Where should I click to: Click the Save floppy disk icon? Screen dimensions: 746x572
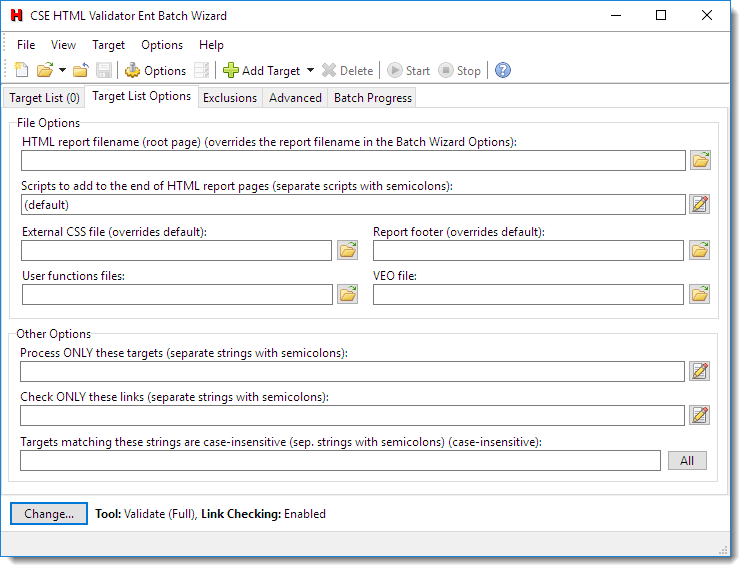[x=104, y=70]
